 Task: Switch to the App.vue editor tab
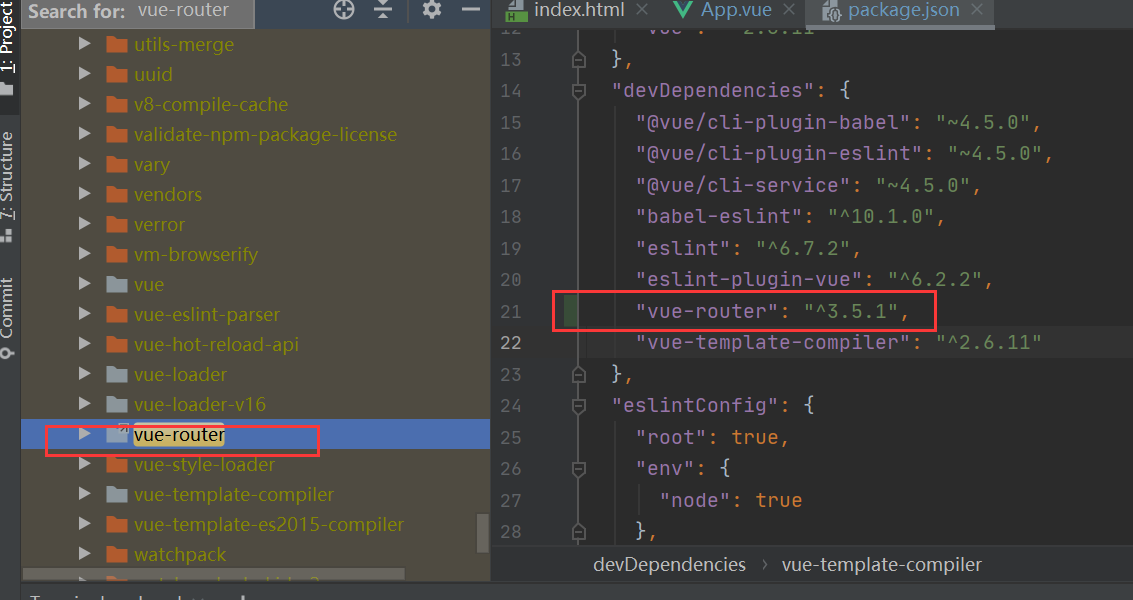(736, 10)
